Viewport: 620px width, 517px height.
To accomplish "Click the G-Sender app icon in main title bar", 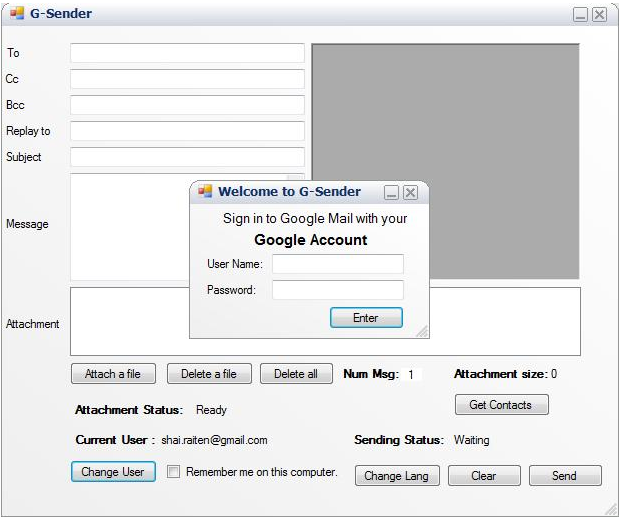I will pyautogui.click(x=17, y=13).
